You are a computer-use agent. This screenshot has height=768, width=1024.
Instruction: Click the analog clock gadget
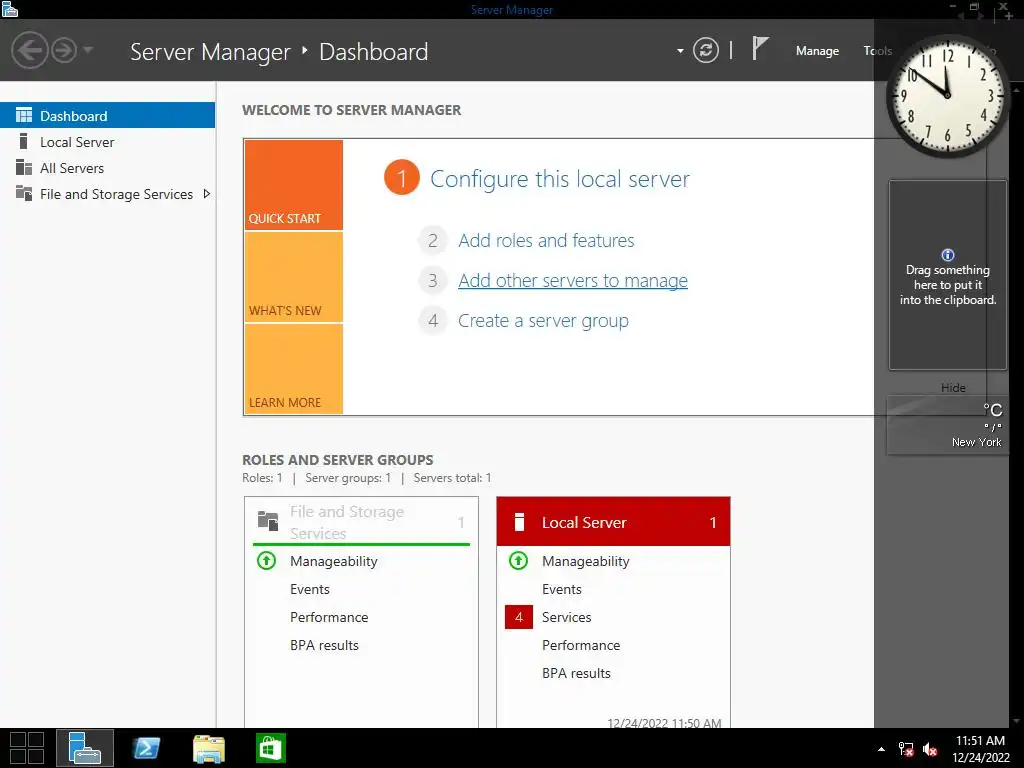pos(947,97)
